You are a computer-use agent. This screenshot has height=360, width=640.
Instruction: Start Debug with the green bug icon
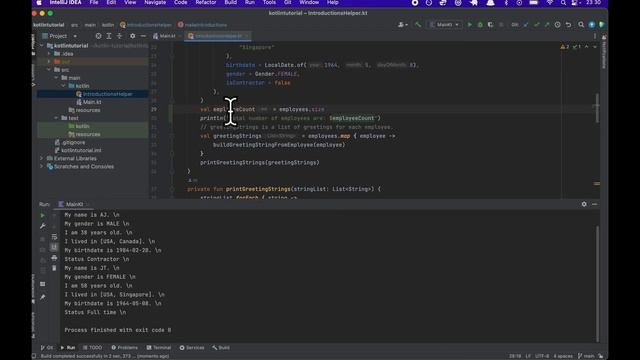pyautogui.click(x=480, y=24)
